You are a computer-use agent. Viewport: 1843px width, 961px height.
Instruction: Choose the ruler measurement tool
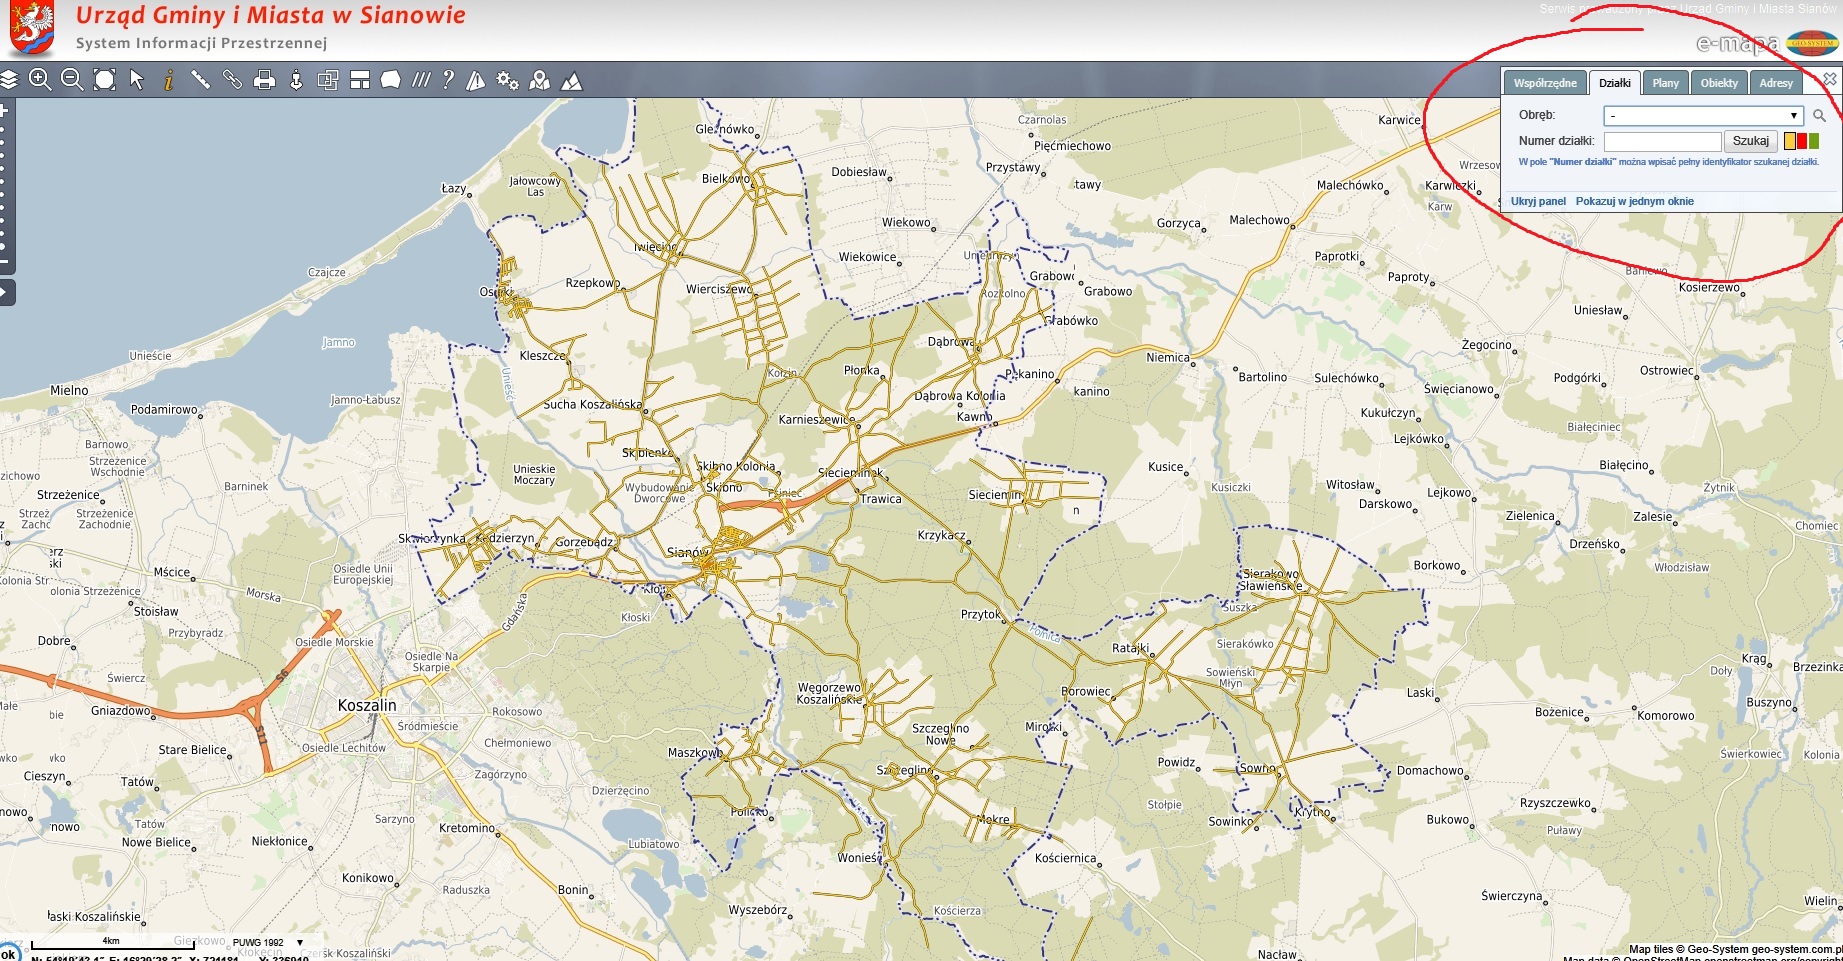click(x=200, y=80)
